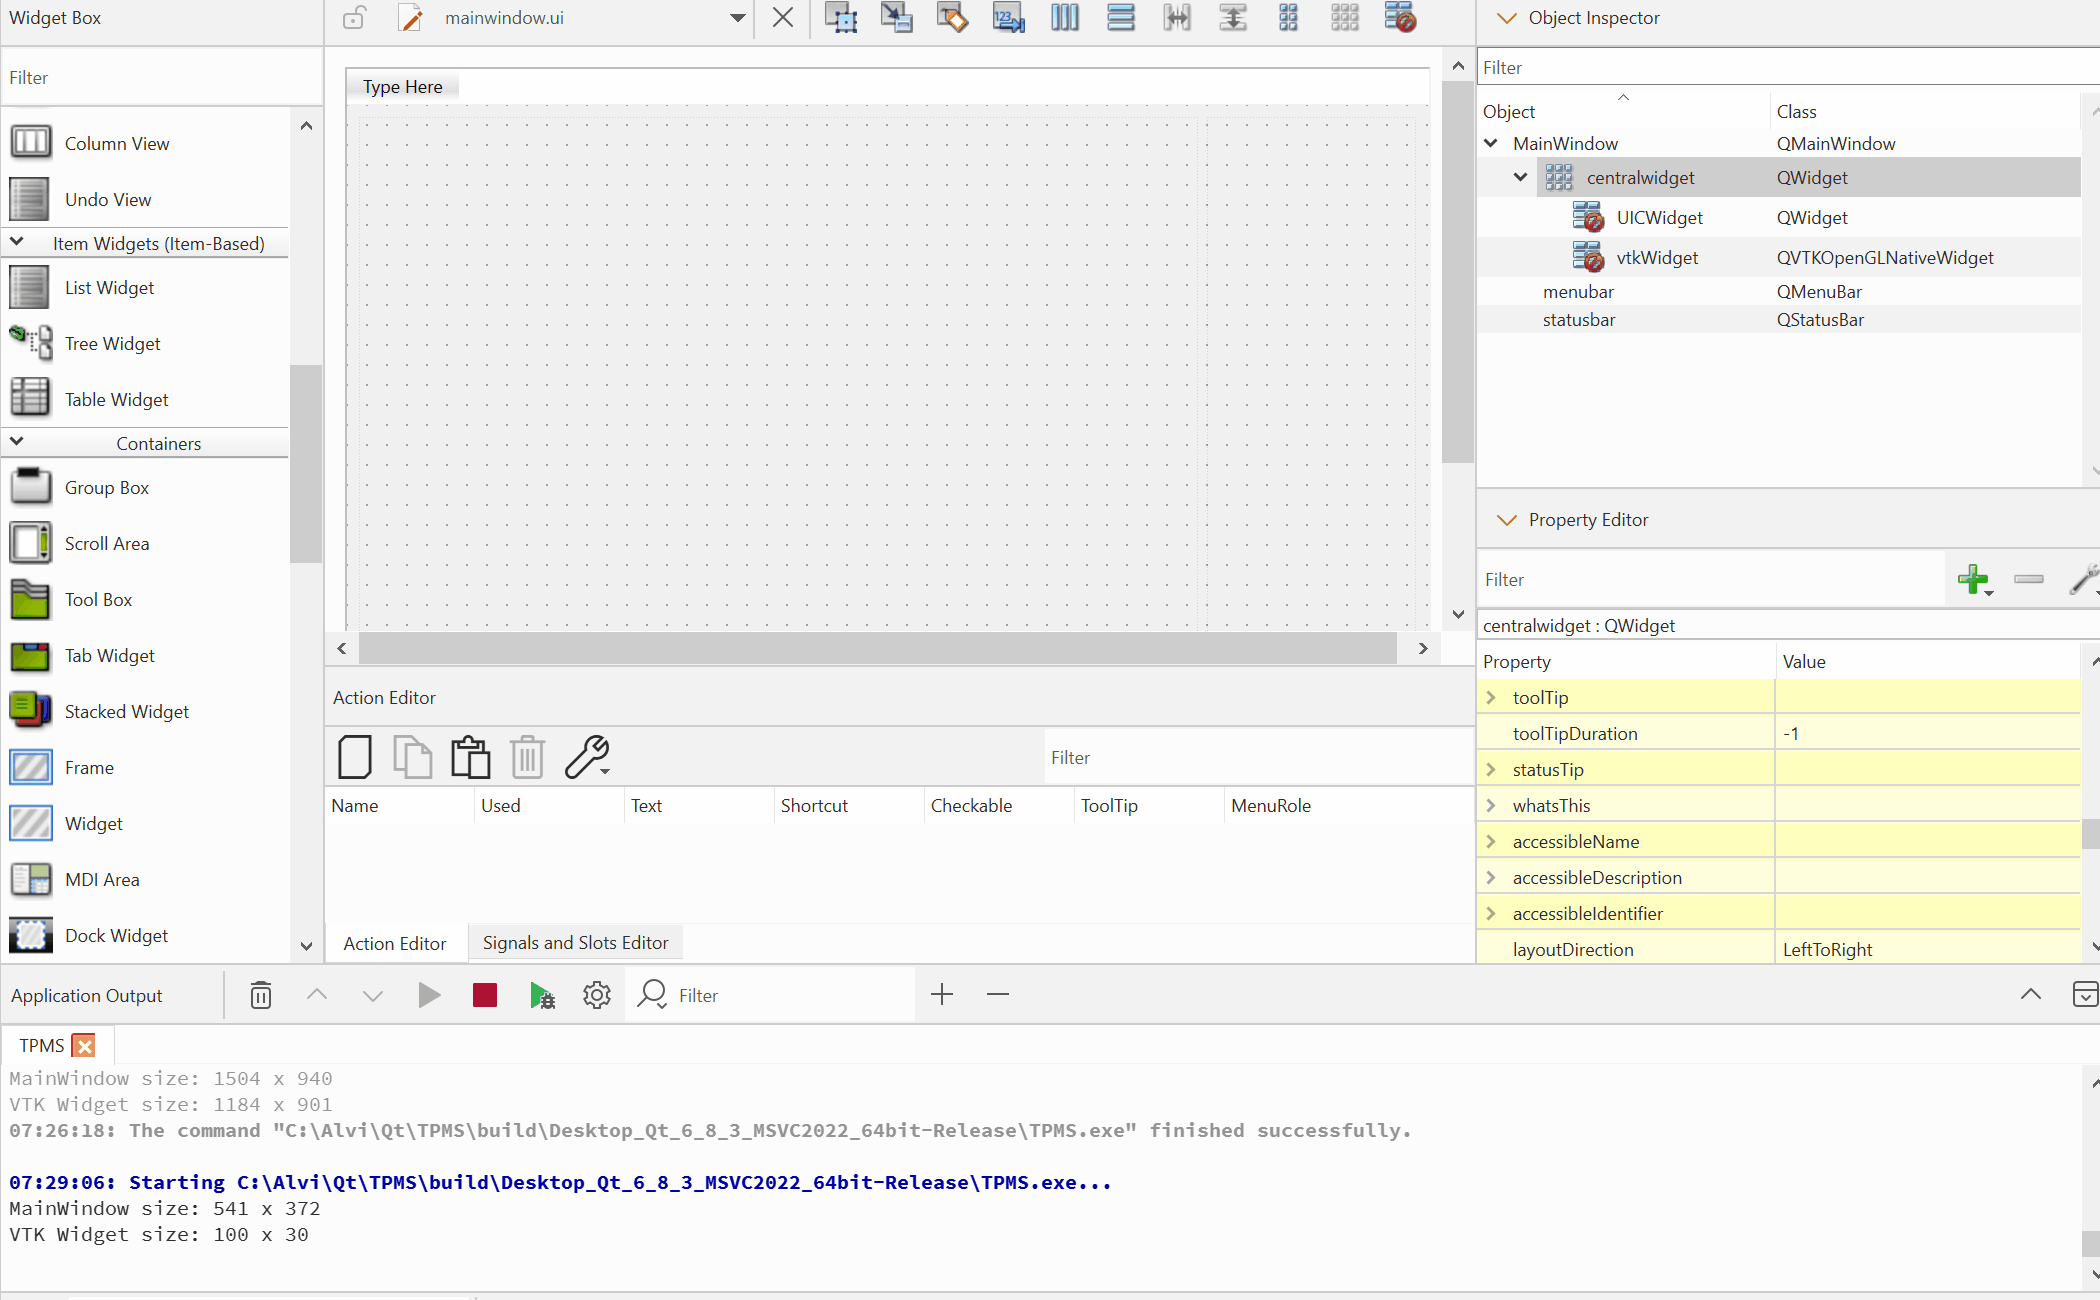Click Break Layout toolbar icon
This screenshot has width=2100, height=1300.
pos(1400,18)
